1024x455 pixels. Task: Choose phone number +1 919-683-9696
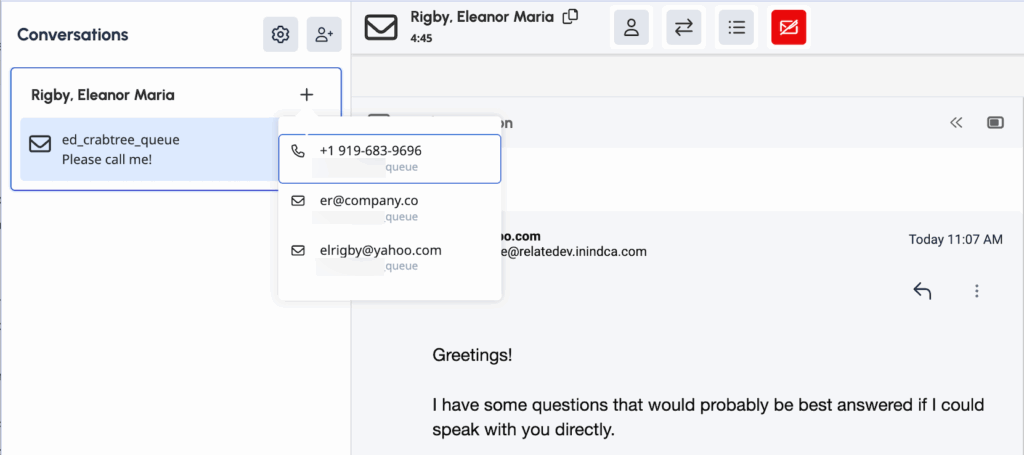[389, 158]
